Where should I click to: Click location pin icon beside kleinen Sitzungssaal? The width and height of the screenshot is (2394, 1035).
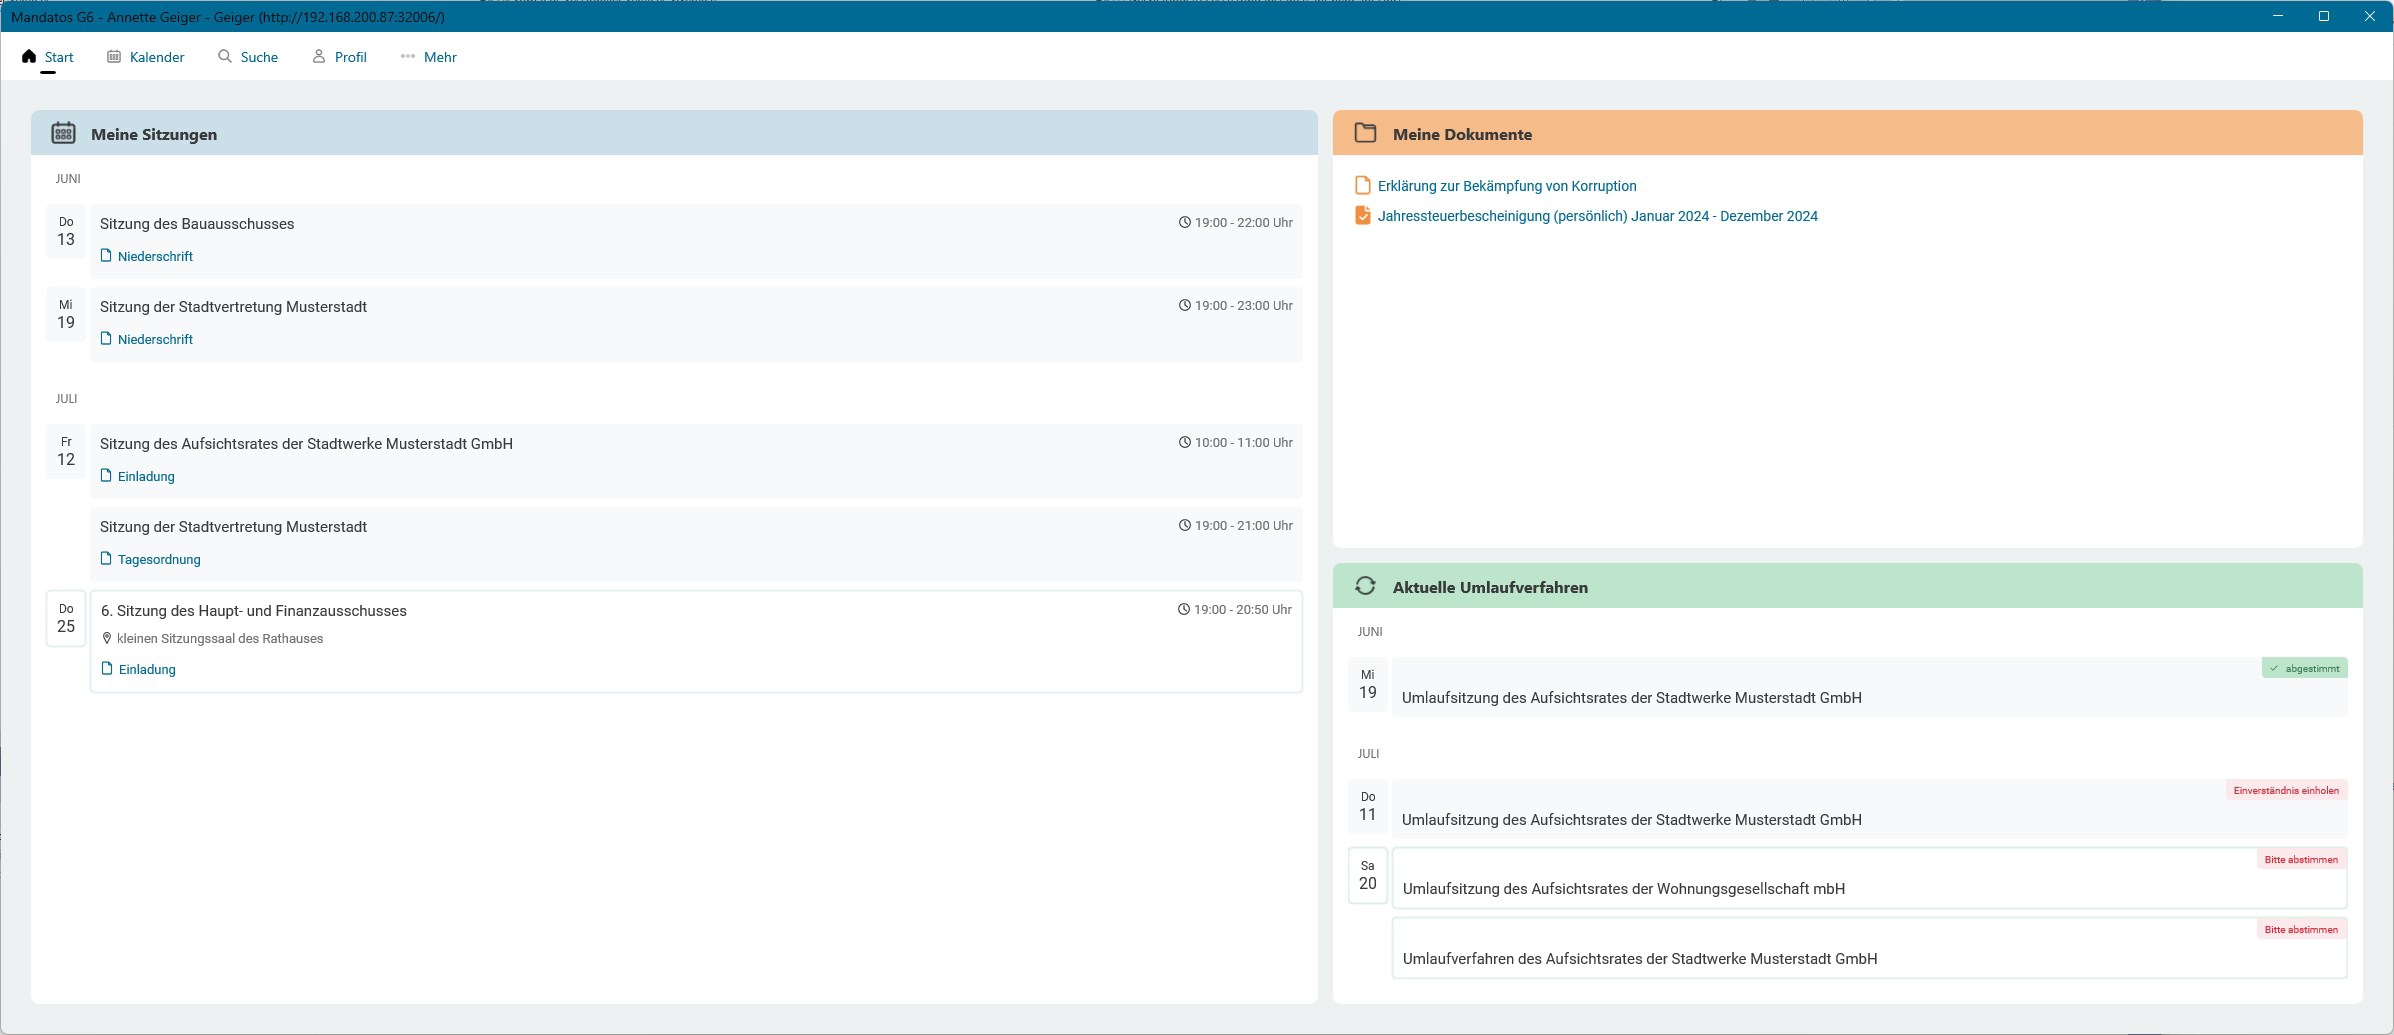(x=107, y=638)
